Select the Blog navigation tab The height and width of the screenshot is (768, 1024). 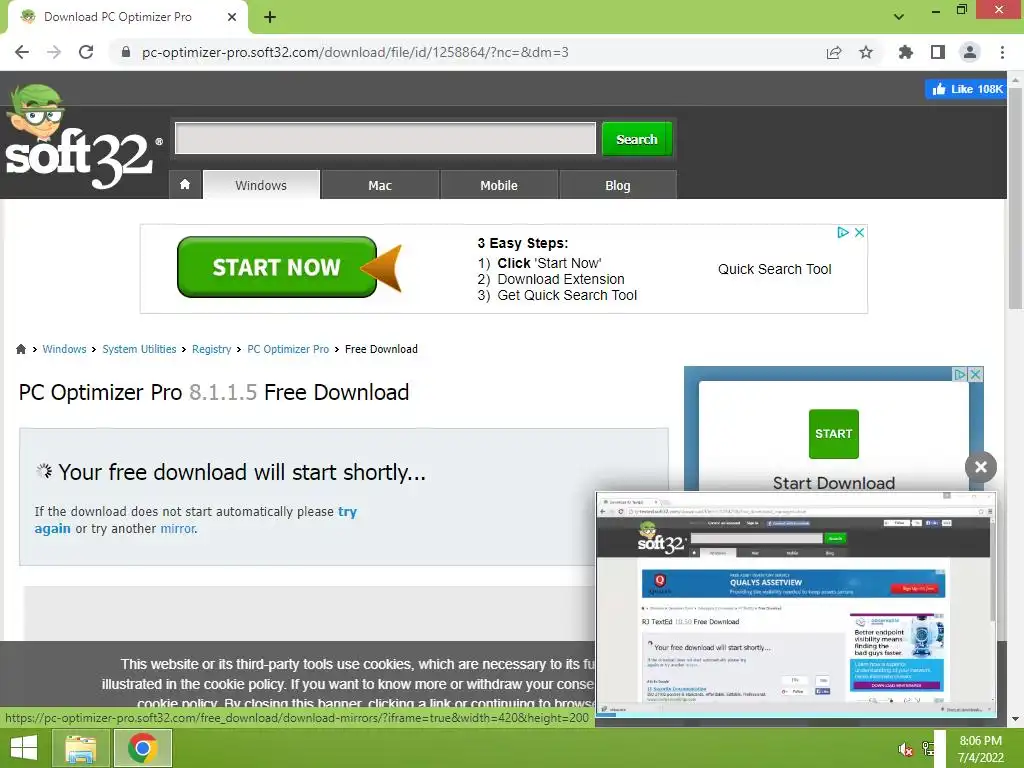coord(618,185)
